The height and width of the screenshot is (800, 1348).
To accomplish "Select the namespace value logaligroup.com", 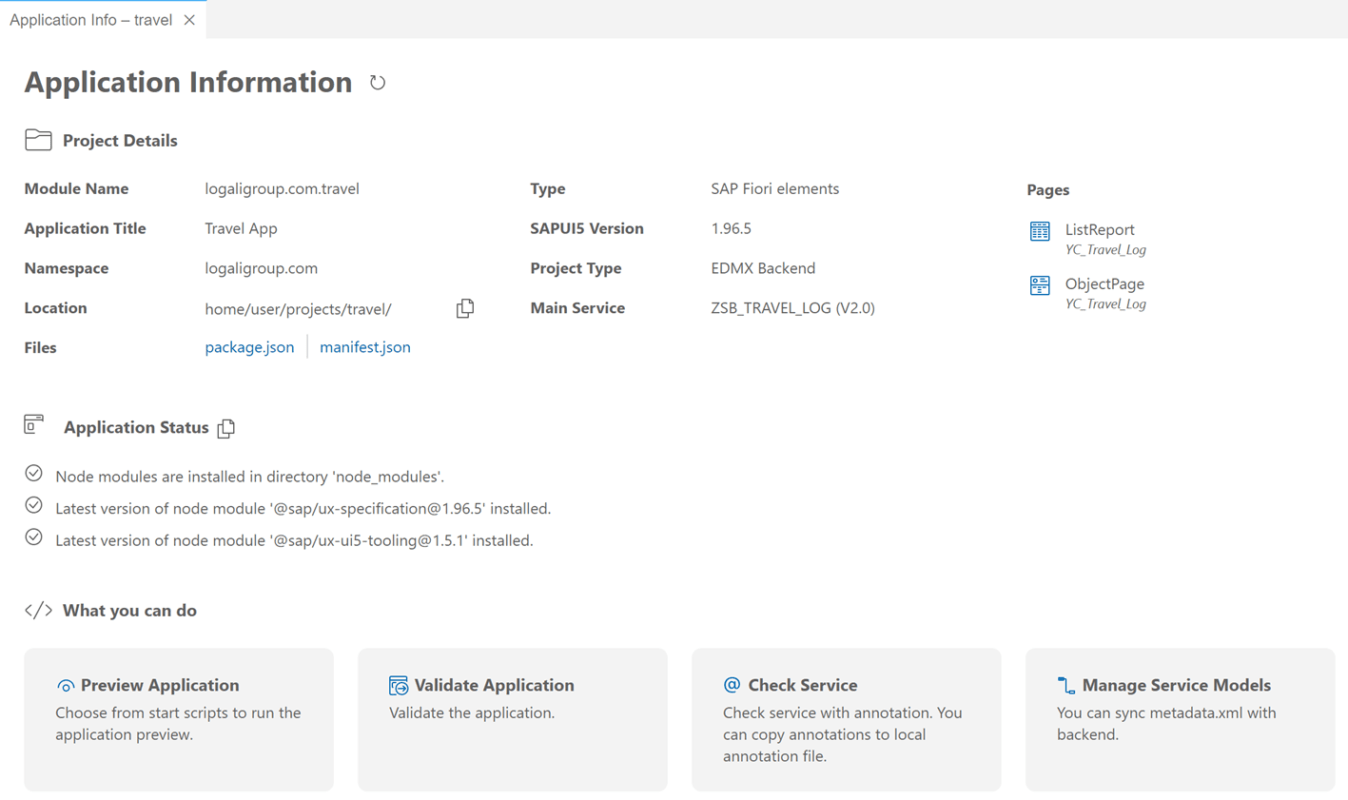I will pos(261,269).
